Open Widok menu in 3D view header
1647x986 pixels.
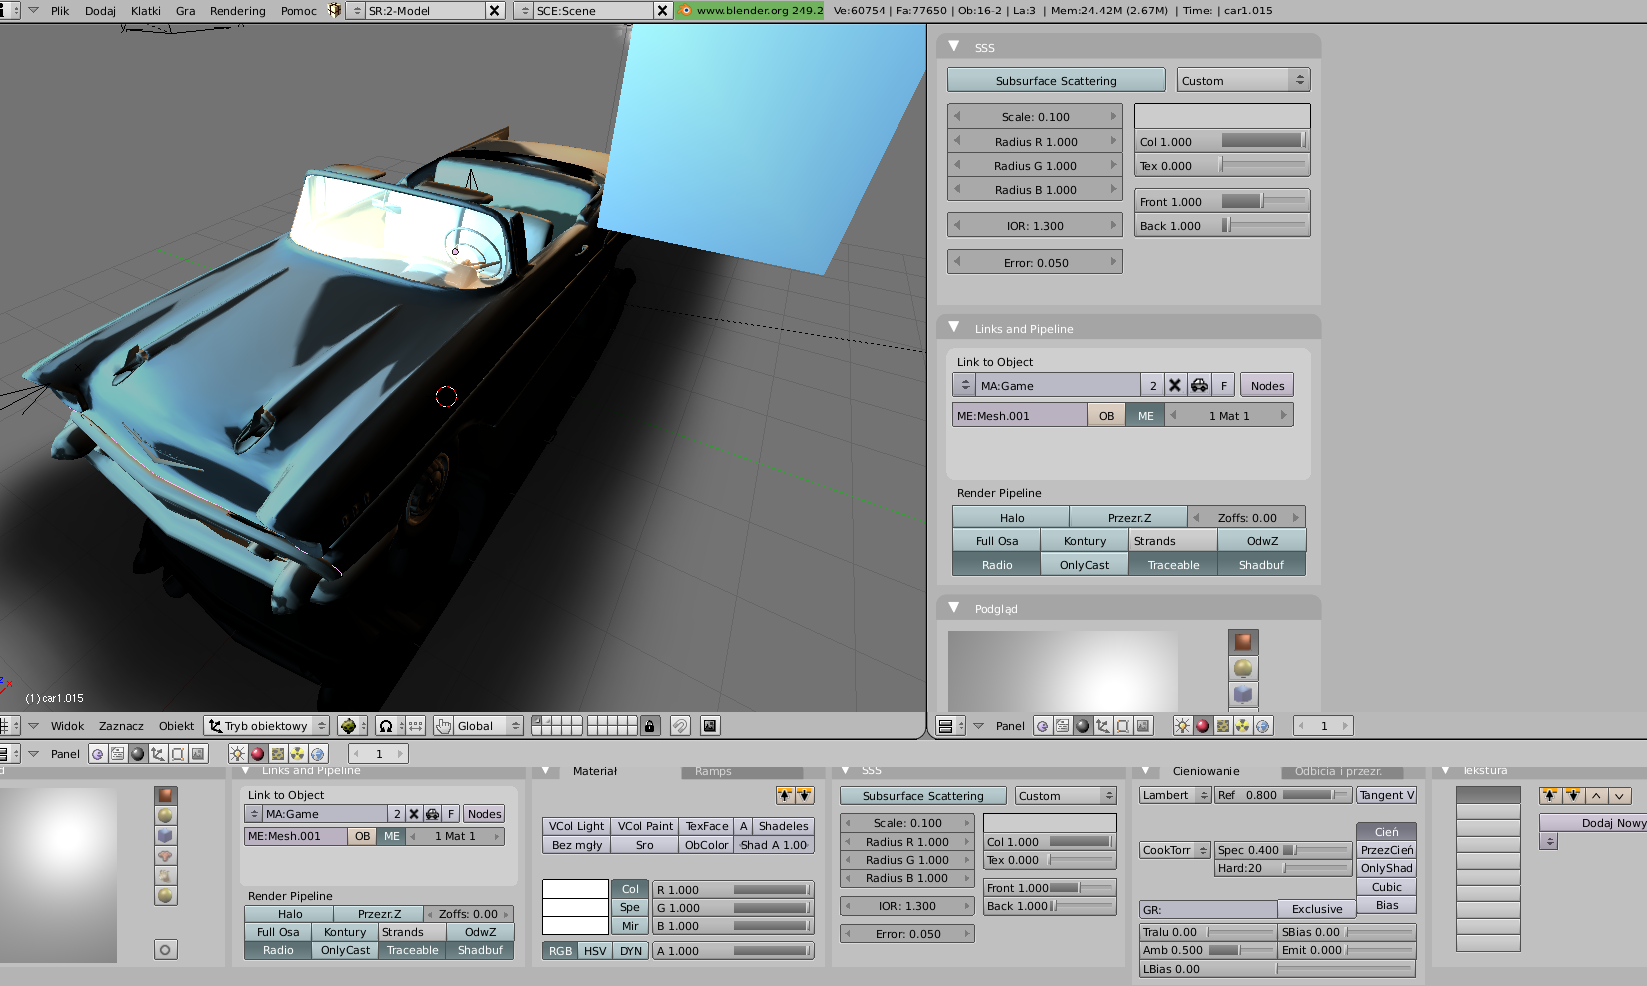point(68,726)
